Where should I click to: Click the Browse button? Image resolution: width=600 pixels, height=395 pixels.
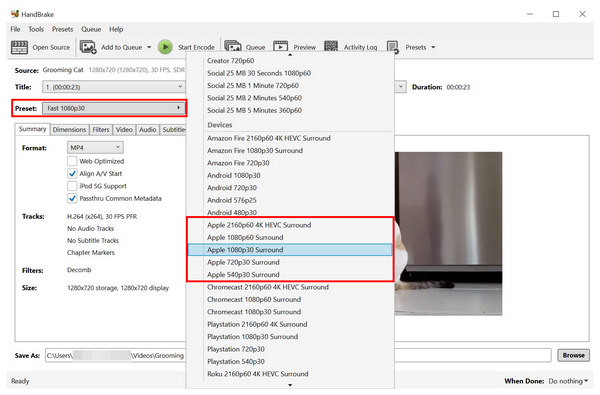pyautogui.click(x=573, y=355)
